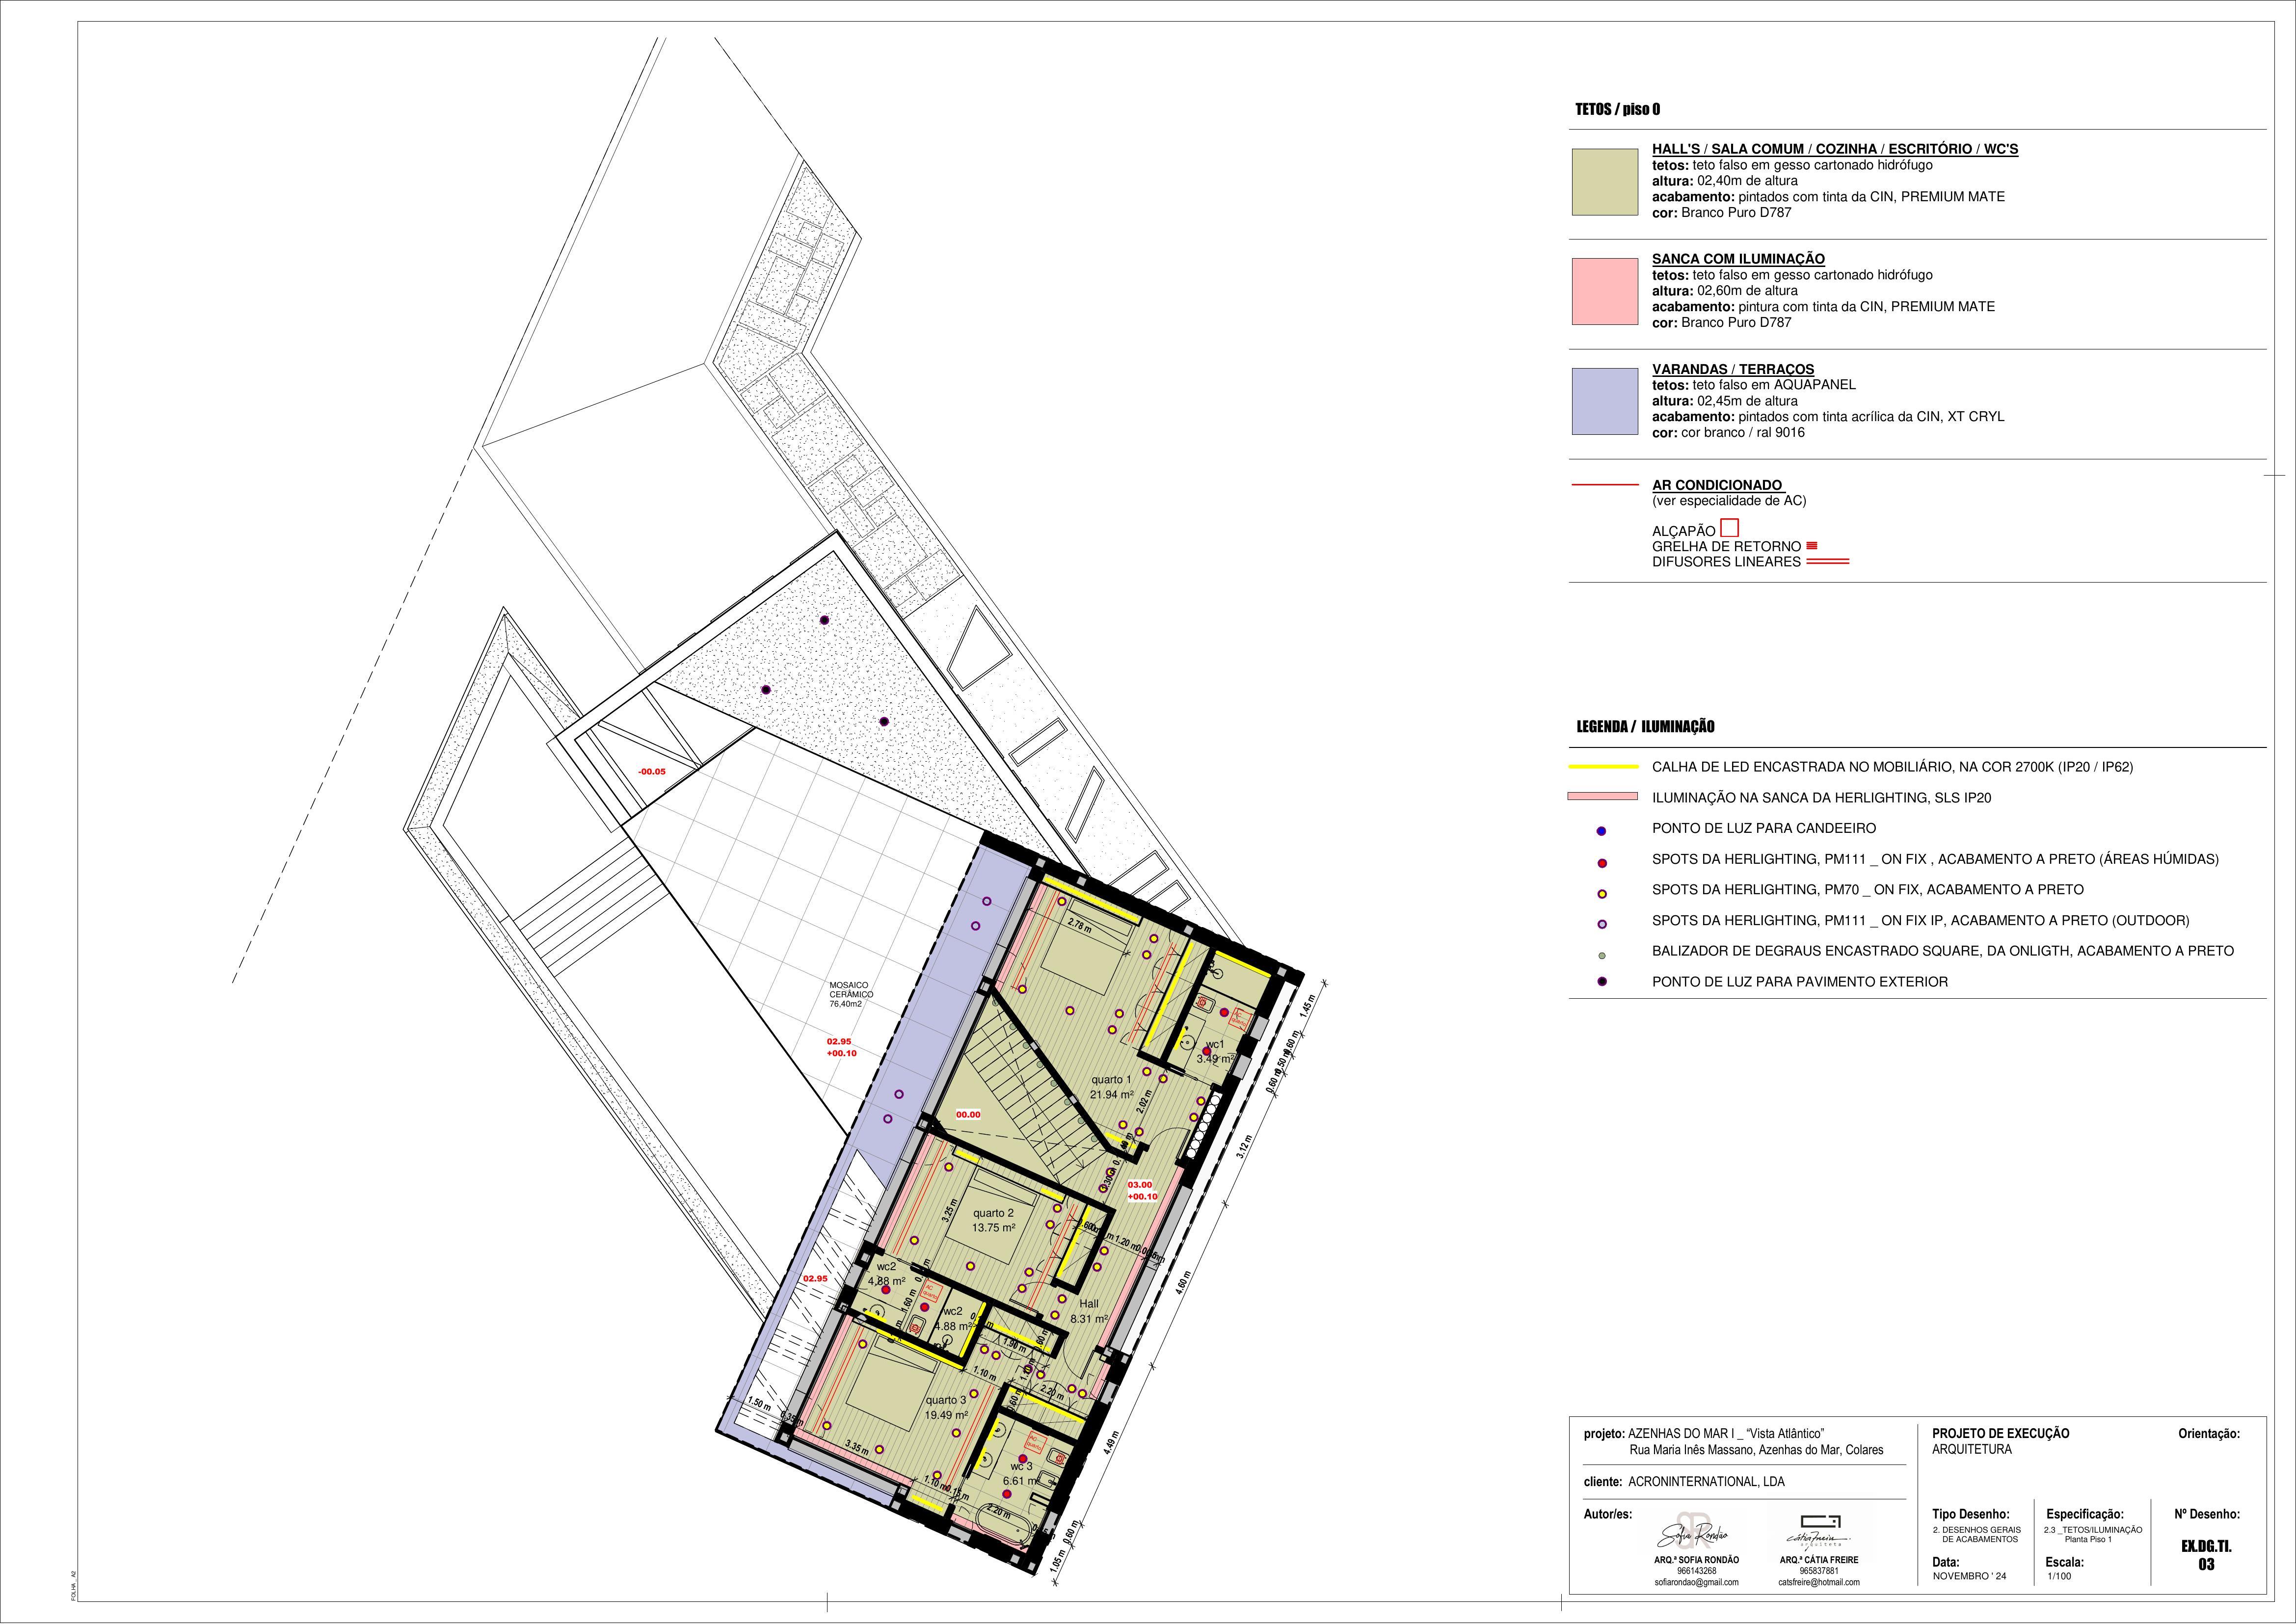
Task: Click the grey step balizador legend symbol
Action: click(1602, 955)
